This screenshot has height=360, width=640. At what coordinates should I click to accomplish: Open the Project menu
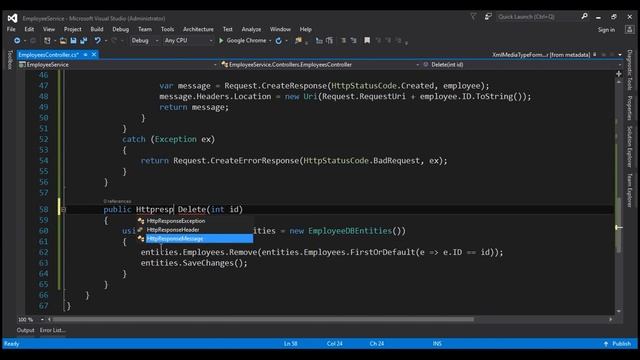[73, 29]
